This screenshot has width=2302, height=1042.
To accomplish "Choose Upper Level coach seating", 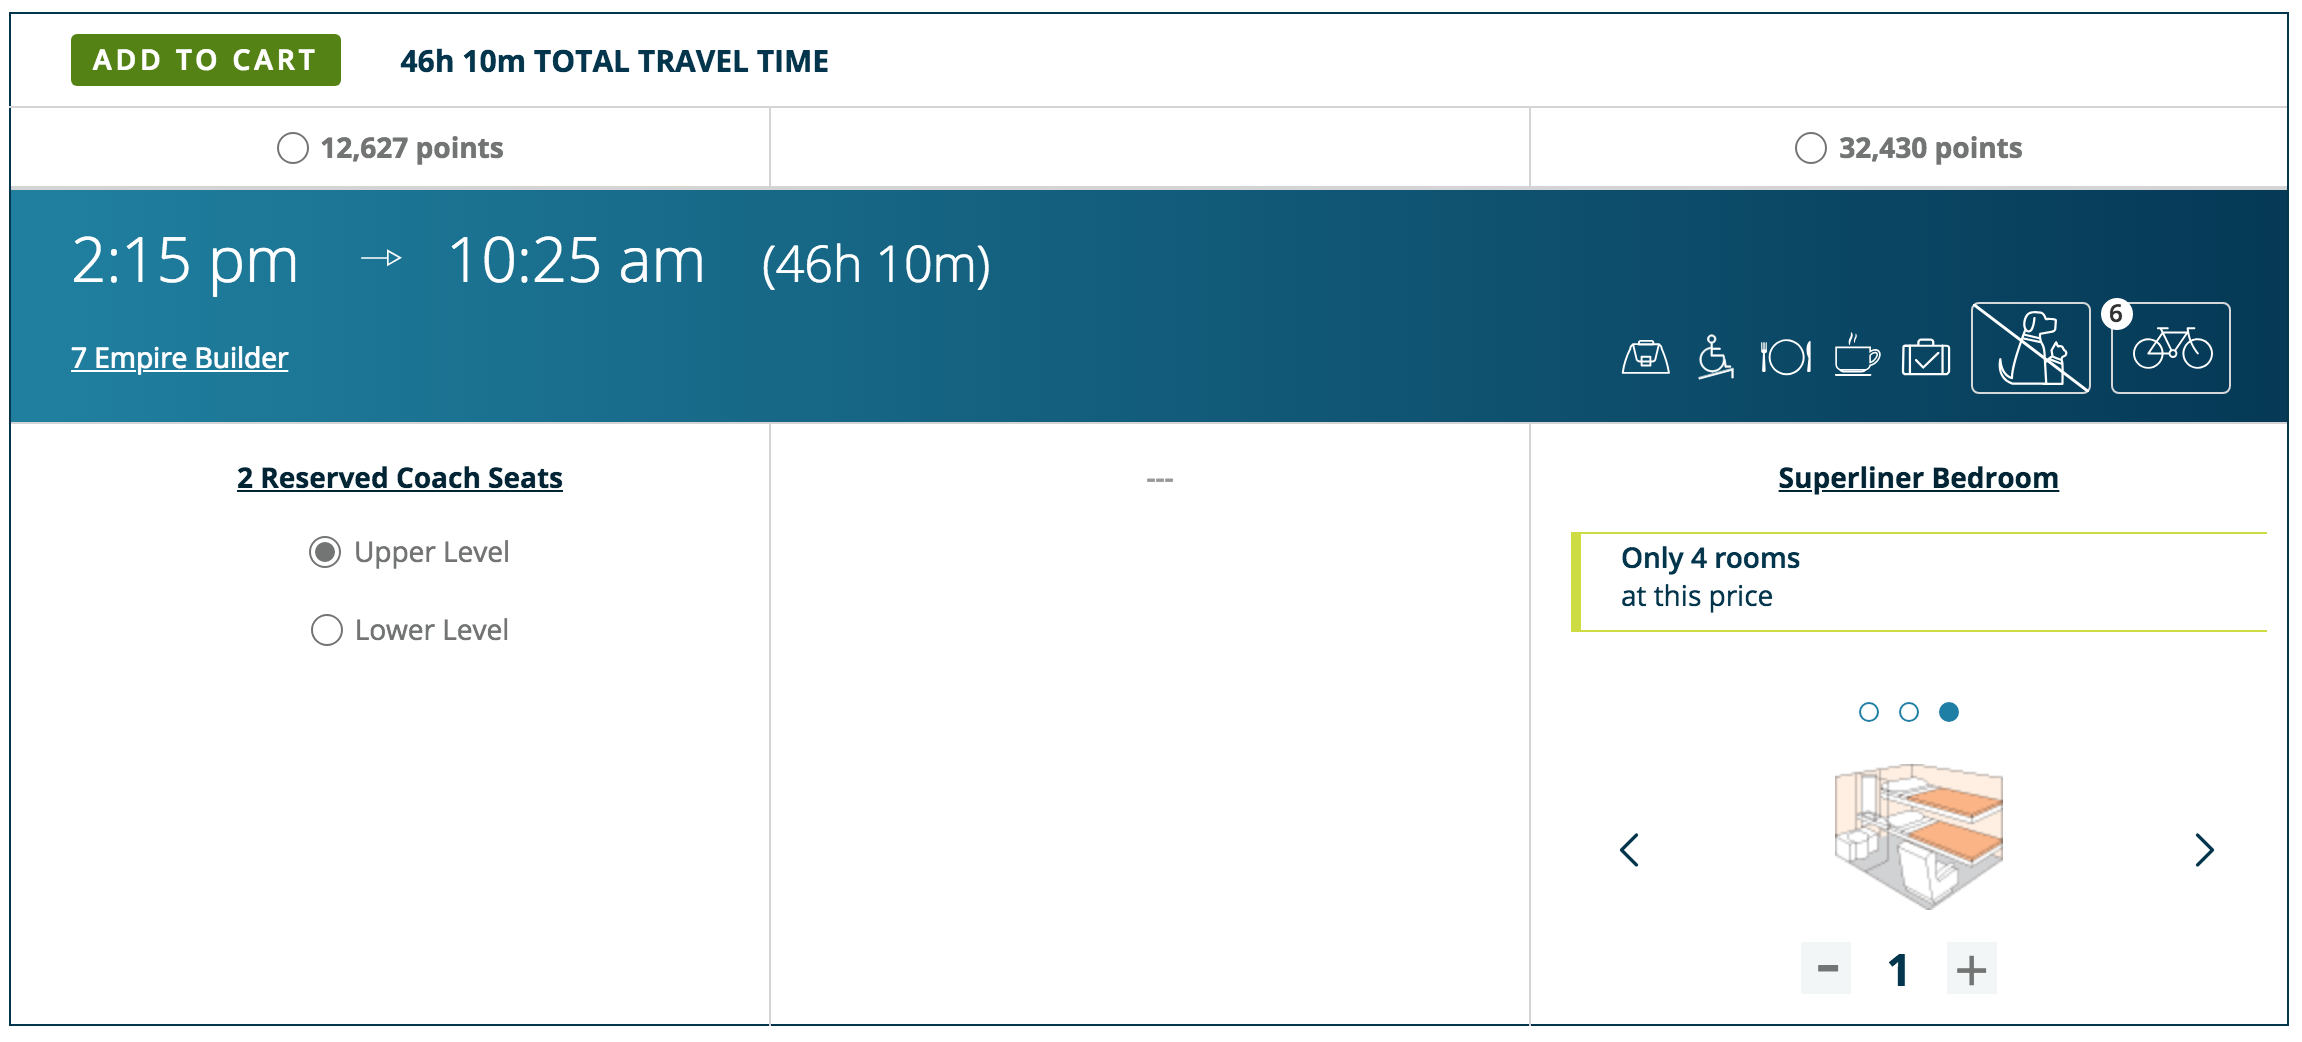I will [x=325, y=552].
